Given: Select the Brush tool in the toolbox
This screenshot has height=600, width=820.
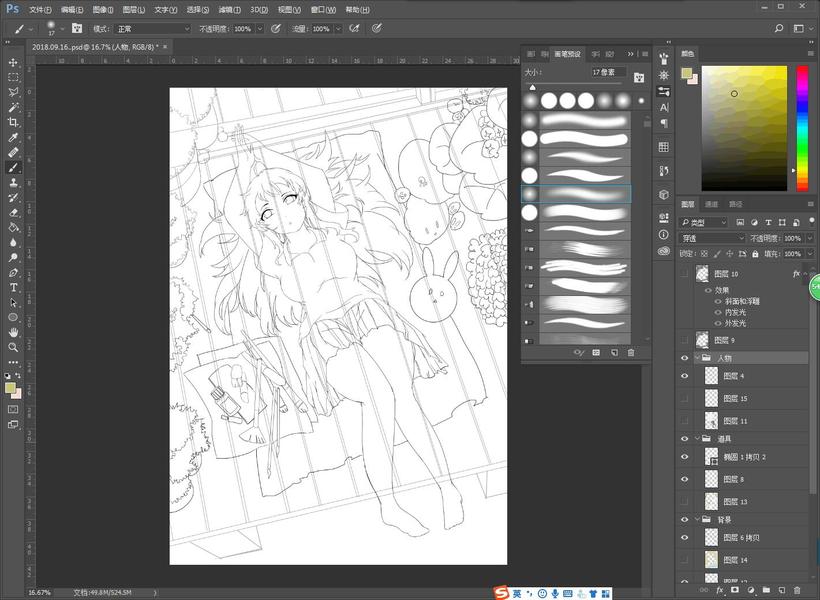Looking at the screenshot, I should (x=13, y=167).
